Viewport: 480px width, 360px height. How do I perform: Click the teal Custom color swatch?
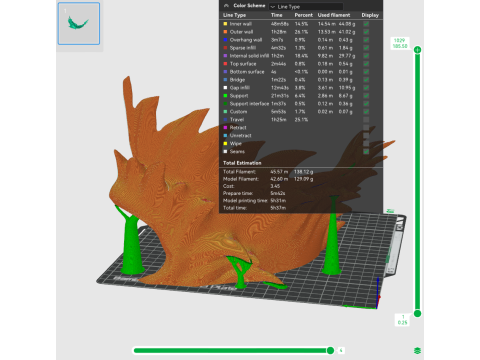pyautogui.click(x=225, y=112)
